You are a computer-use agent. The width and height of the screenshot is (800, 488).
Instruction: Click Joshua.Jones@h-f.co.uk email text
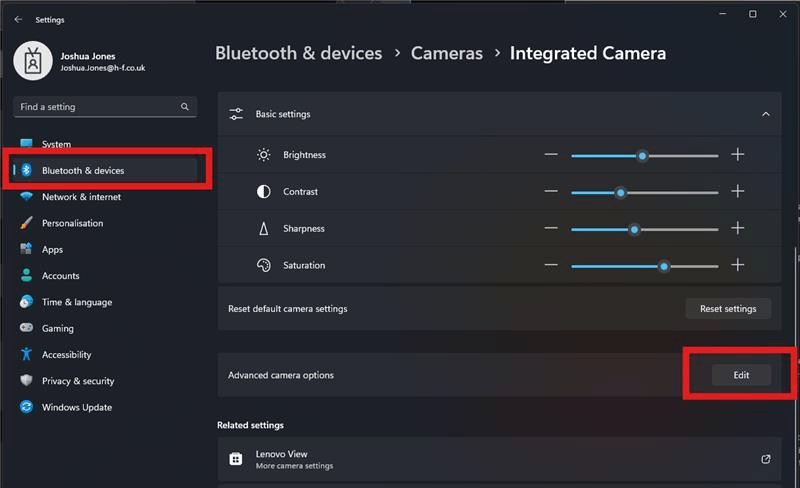click(103, 68)
